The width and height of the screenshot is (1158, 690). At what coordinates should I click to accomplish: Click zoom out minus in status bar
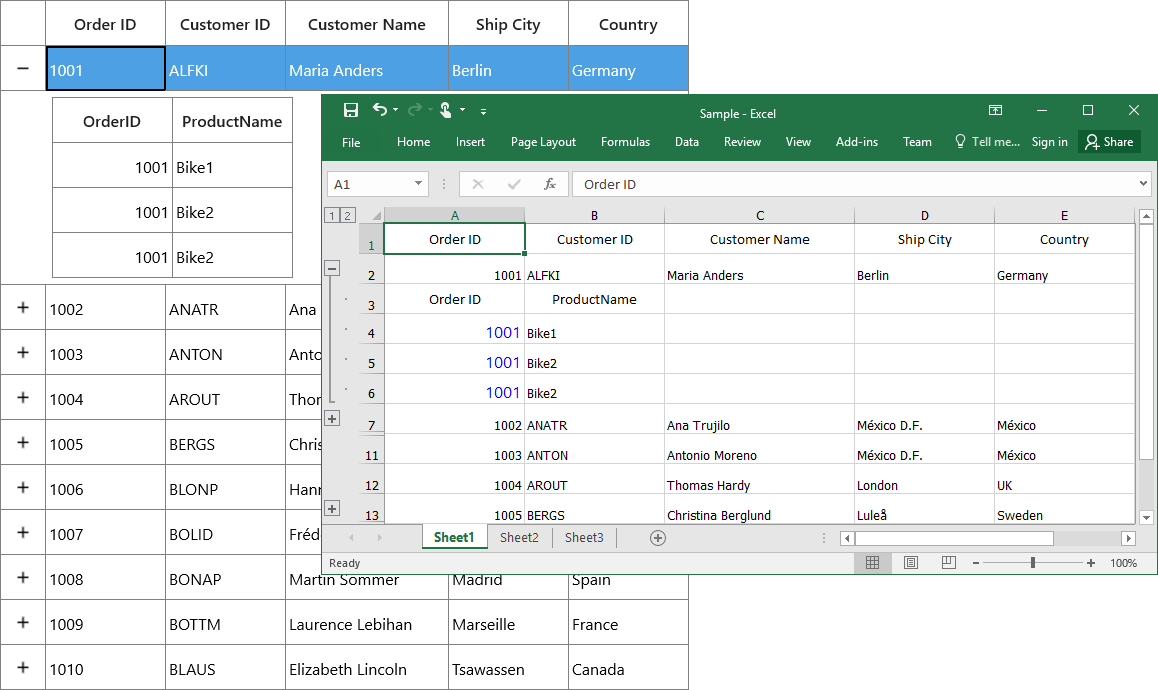coord(976,563)
